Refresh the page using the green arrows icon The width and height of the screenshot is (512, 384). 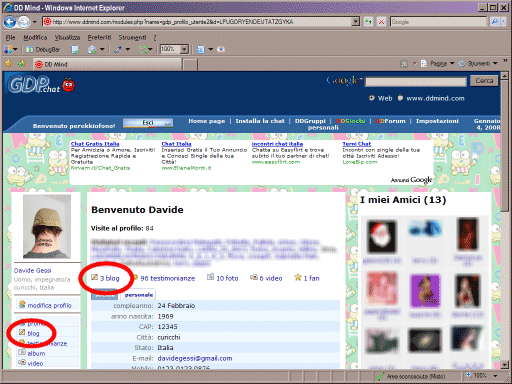pos(368,22)
